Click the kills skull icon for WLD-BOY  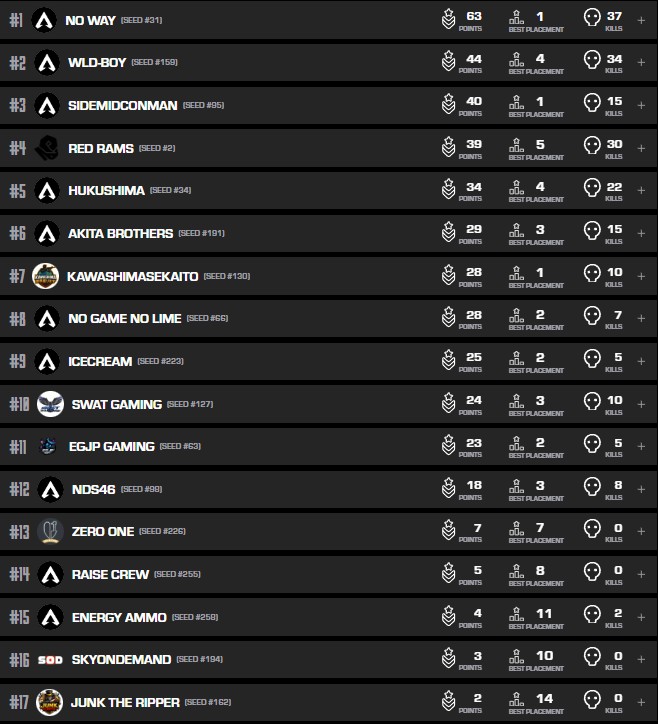pos(592,63)
